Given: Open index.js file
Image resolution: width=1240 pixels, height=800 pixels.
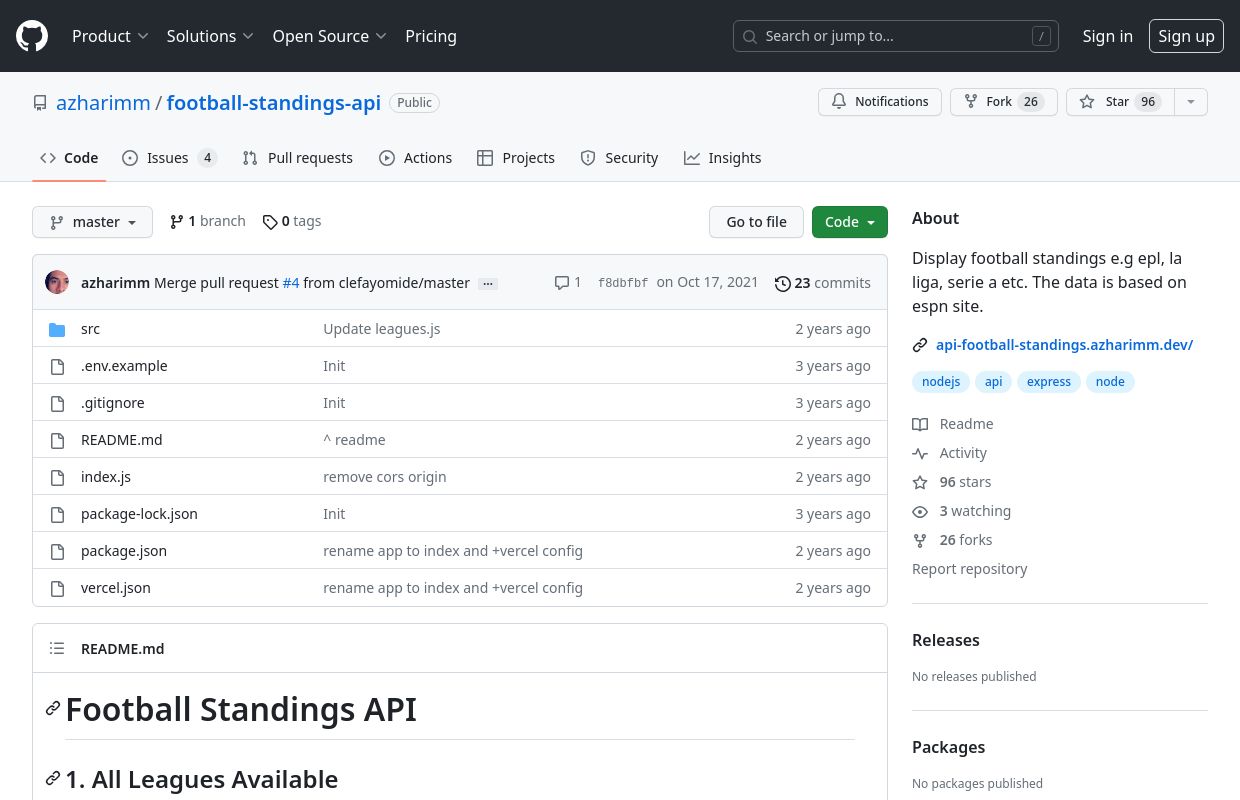Looking at the screenshot, I should pos(106,477).
